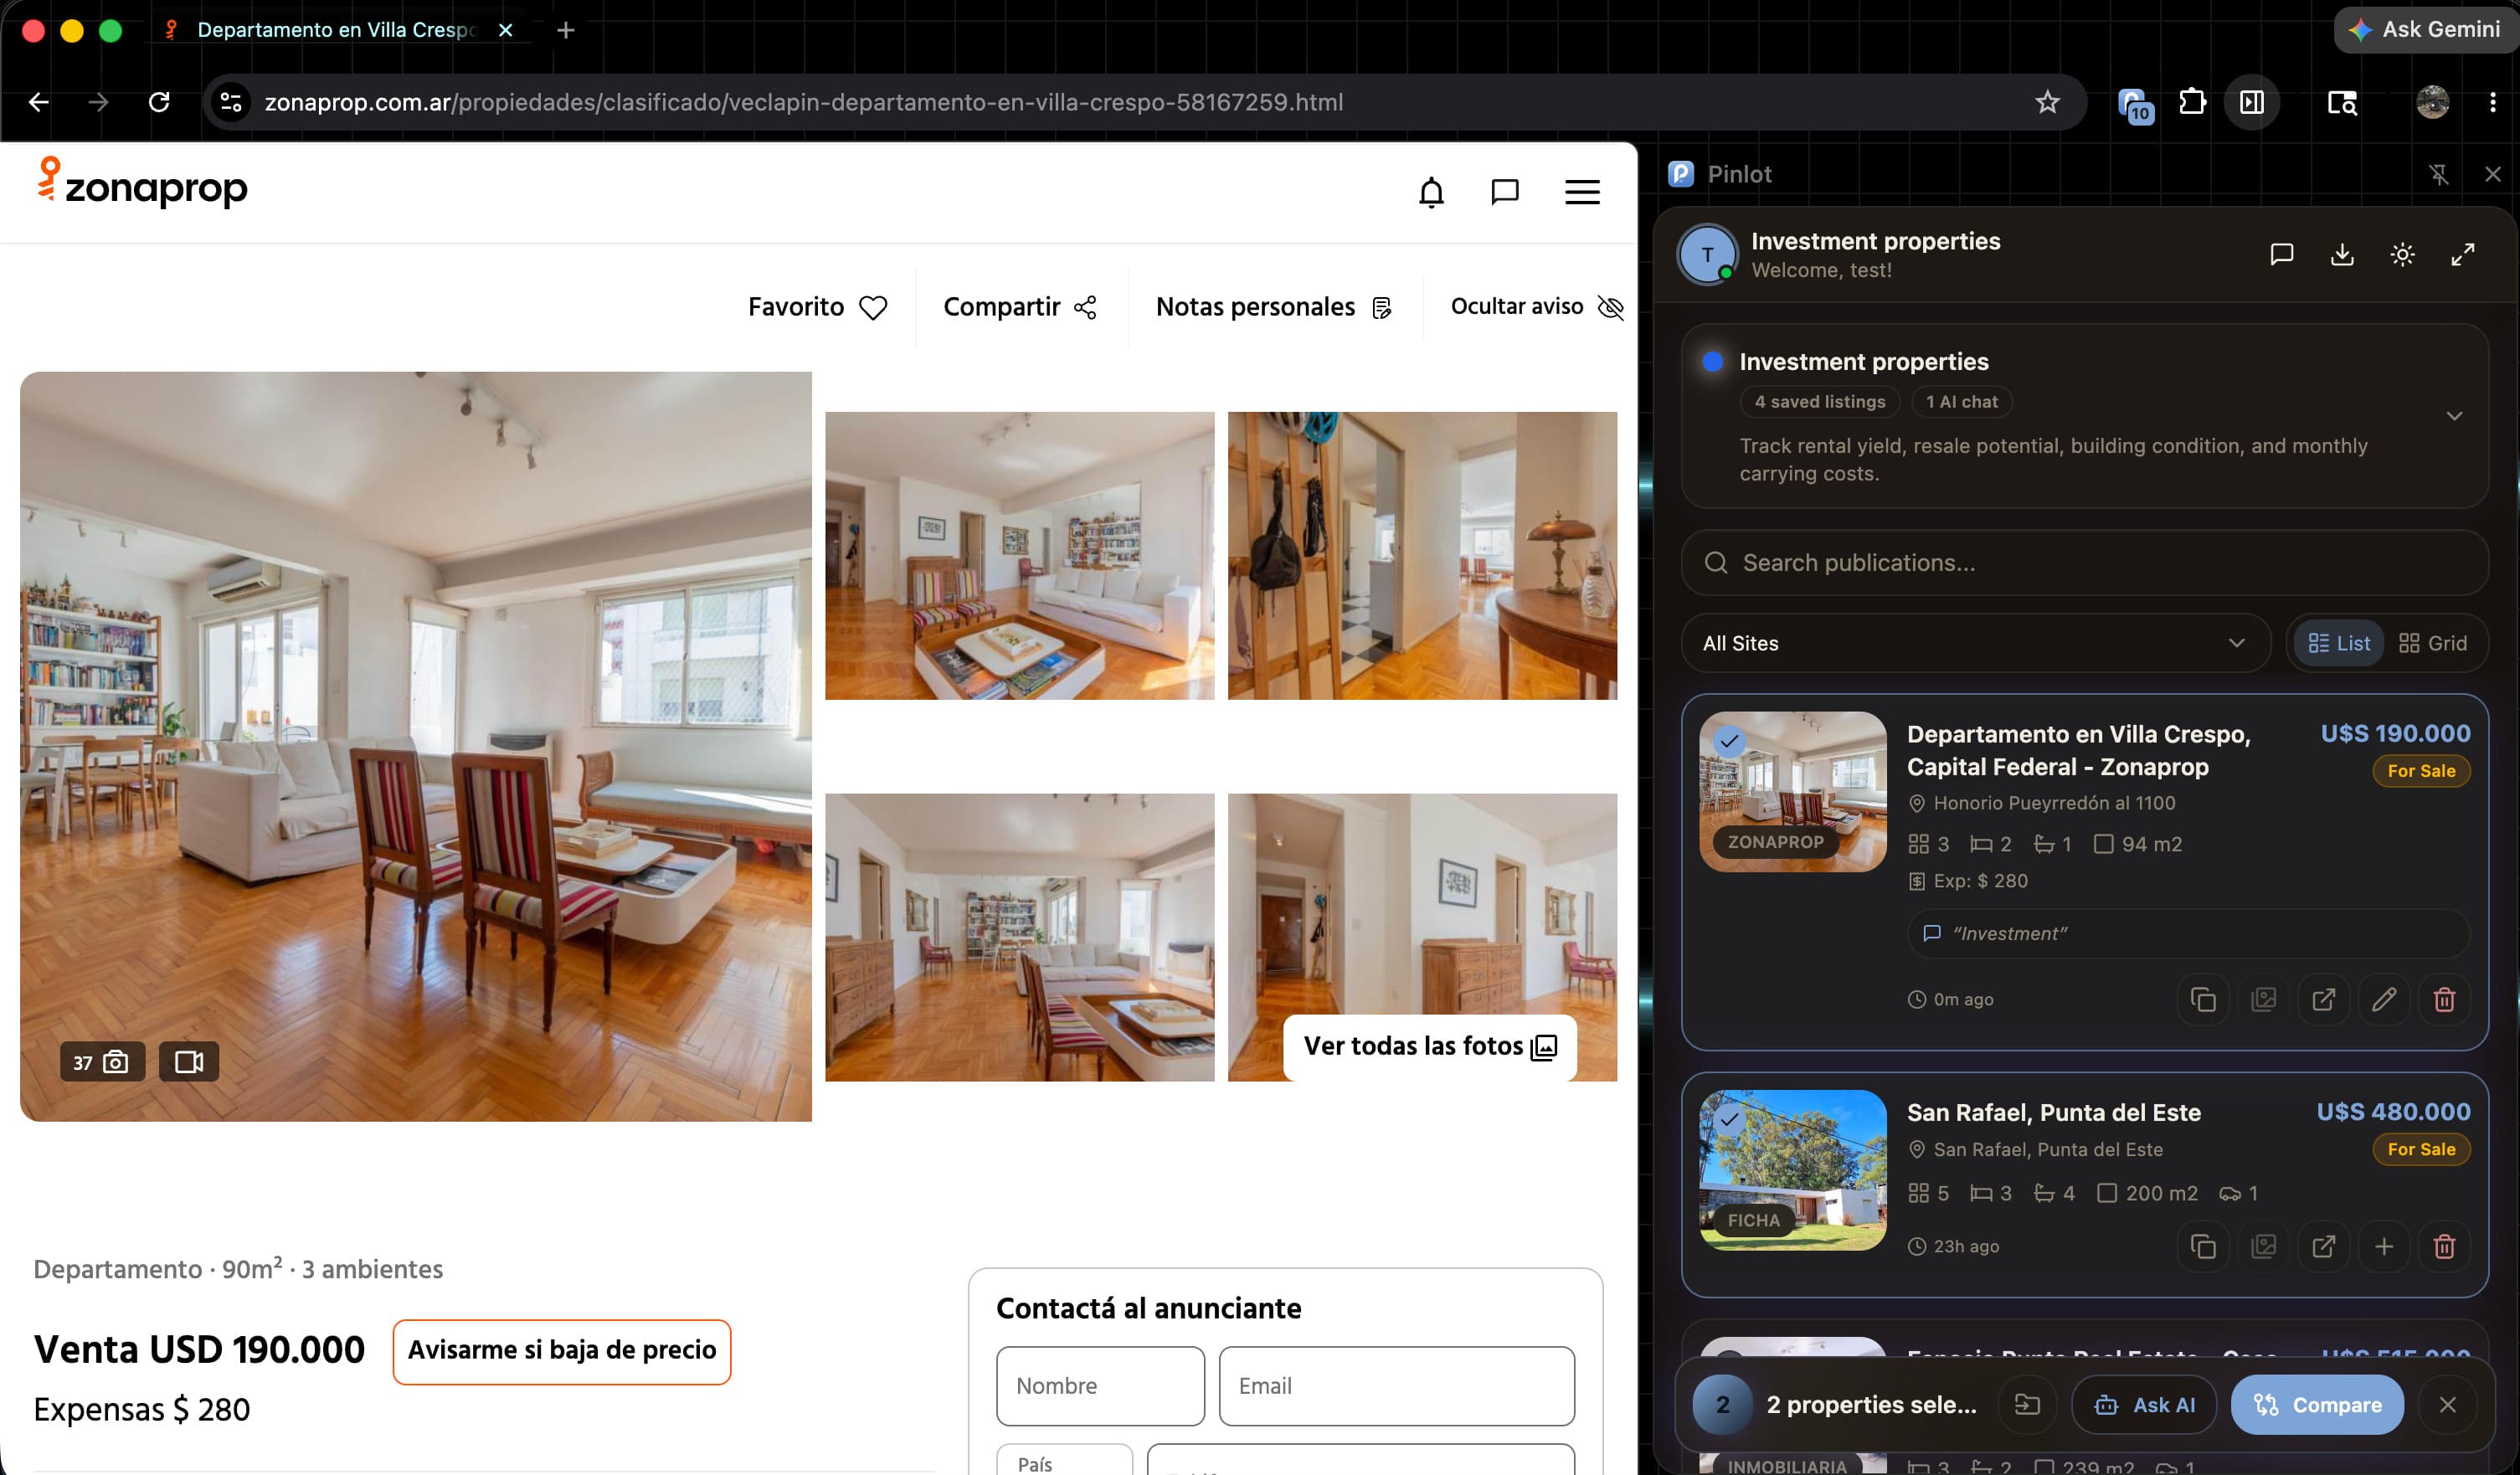This screenshot has height=1475, width=2520.
Task: Open large living room main photo
Action: 416,746
